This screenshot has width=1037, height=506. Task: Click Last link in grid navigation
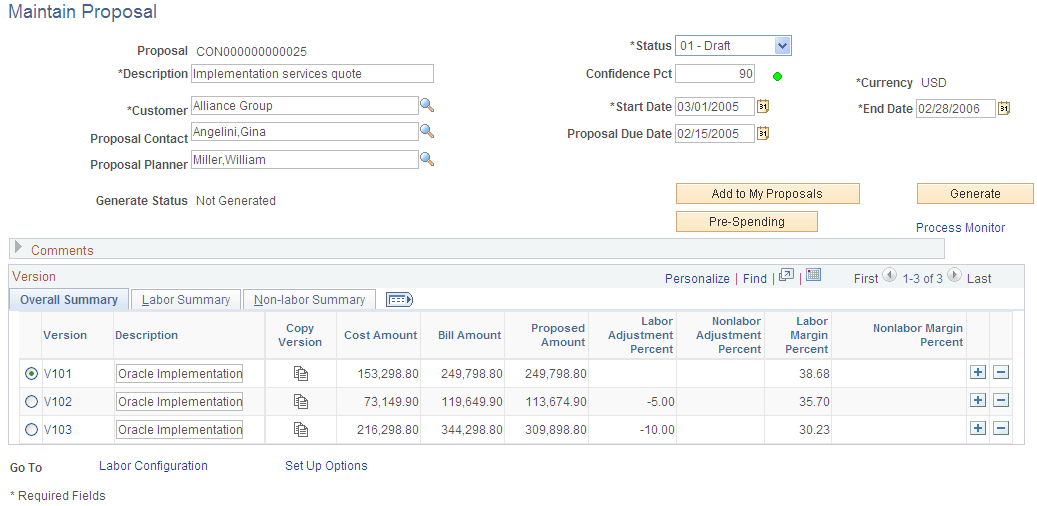pos(979,278)
